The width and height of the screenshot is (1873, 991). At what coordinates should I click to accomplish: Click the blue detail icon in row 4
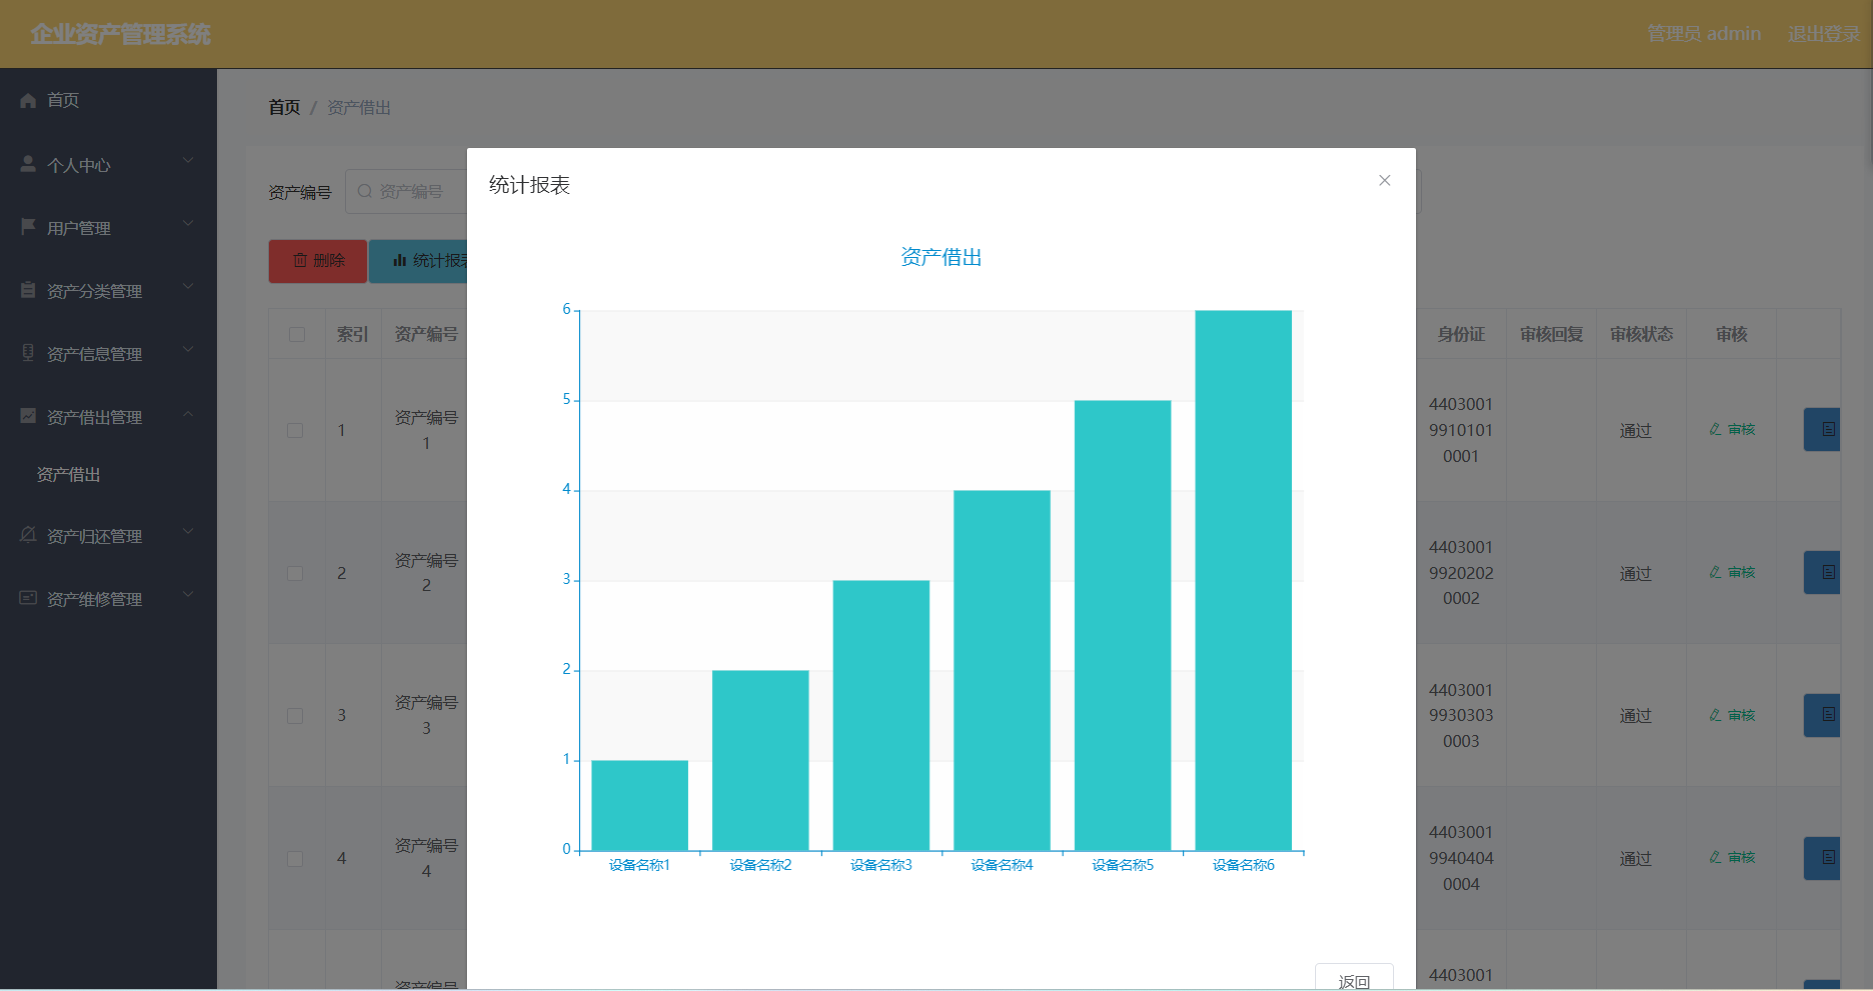1828,858
